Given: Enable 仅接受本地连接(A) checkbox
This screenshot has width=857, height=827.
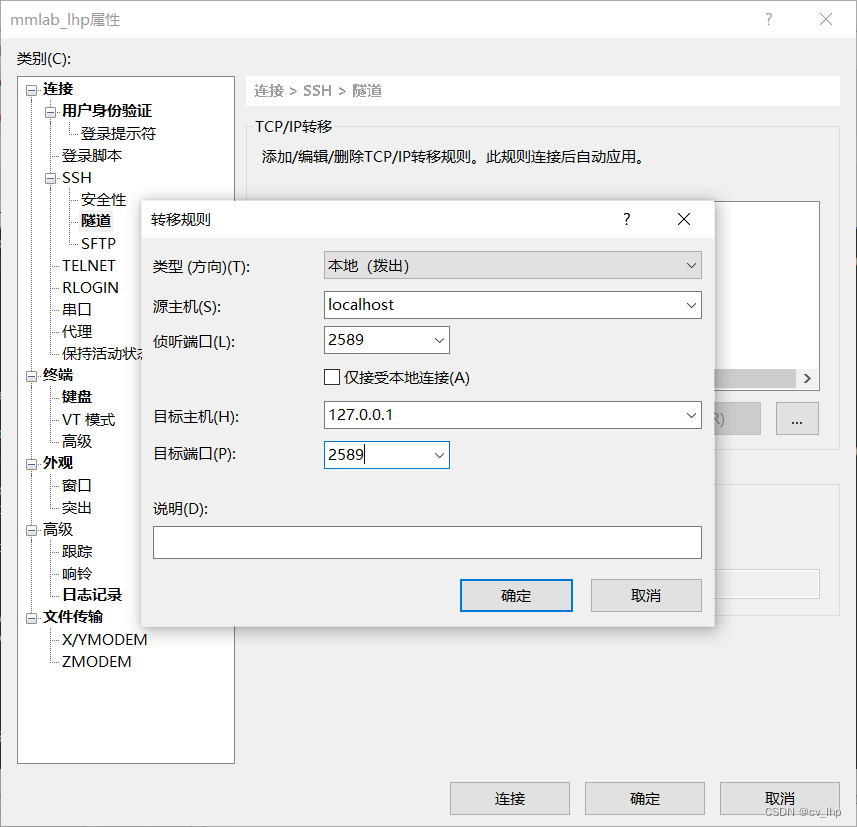Looking at the screenshot, I should 332,377.
